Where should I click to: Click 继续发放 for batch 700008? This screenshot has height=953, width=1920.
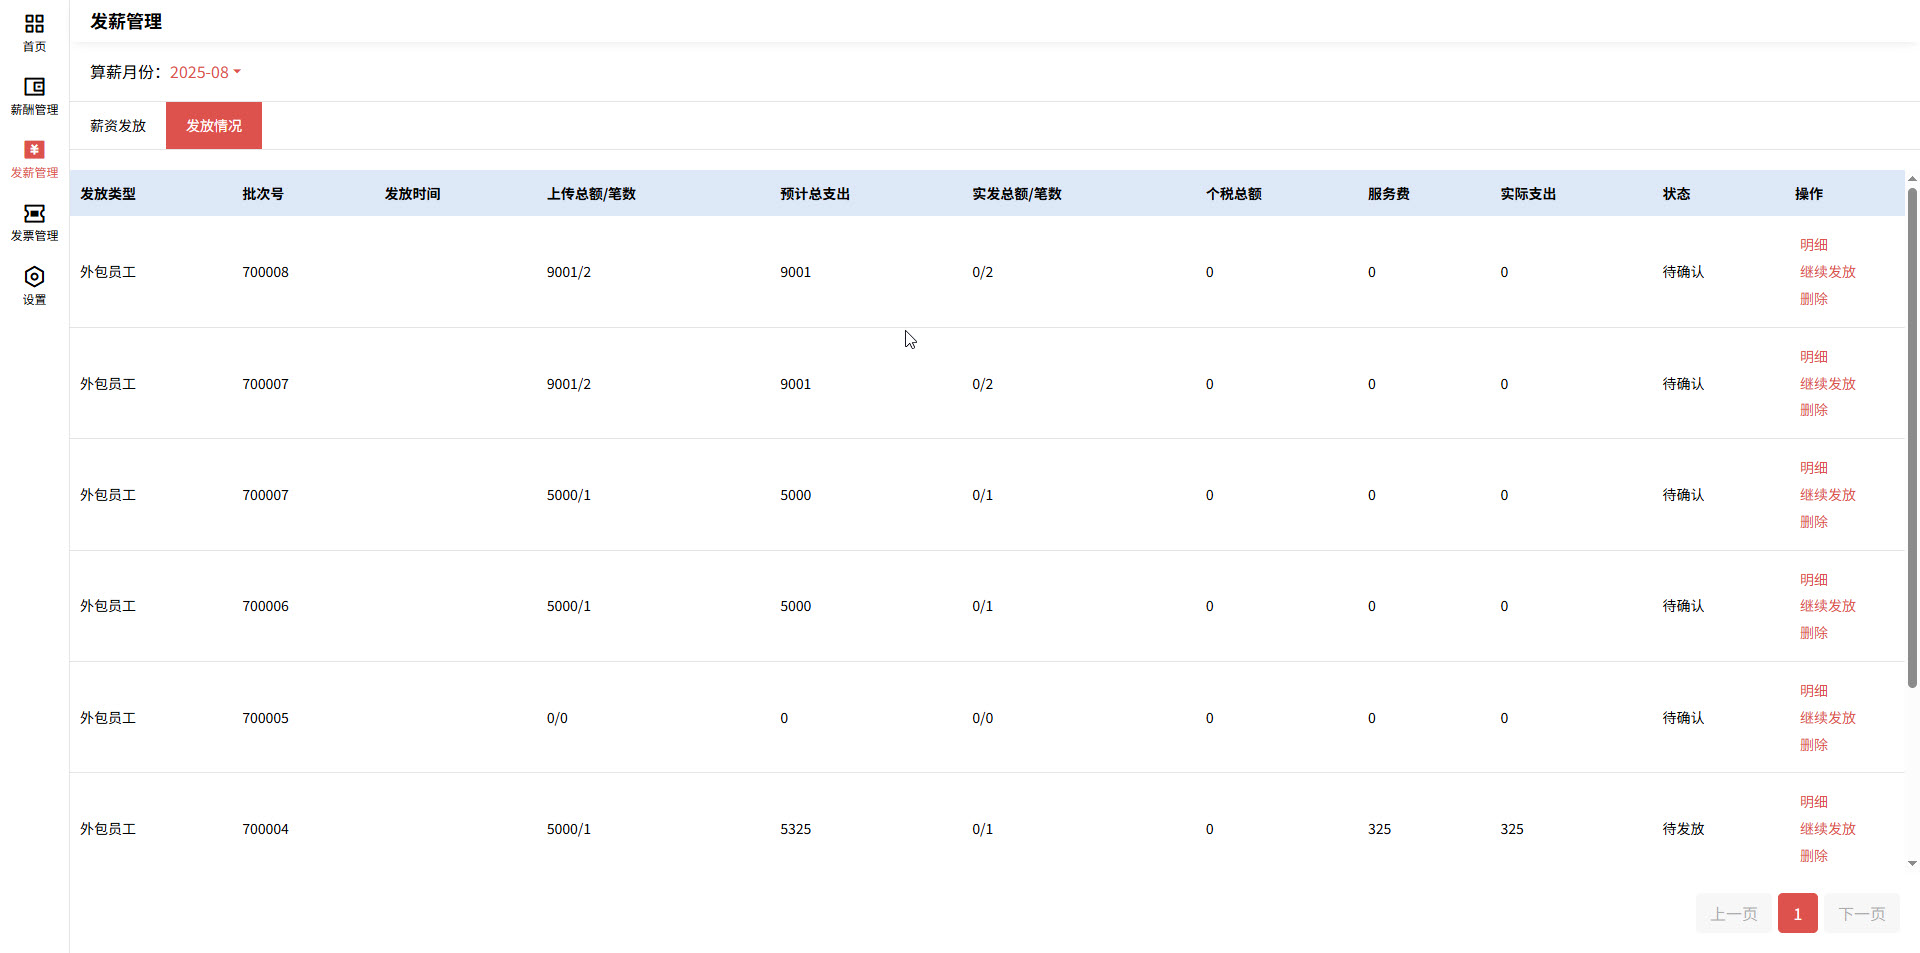[x=1827, y=271]
